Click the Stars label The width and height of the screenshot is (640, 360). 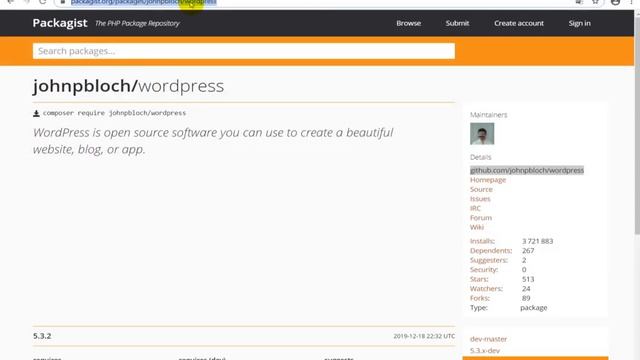pyautogui.click(x=479, y=279)
